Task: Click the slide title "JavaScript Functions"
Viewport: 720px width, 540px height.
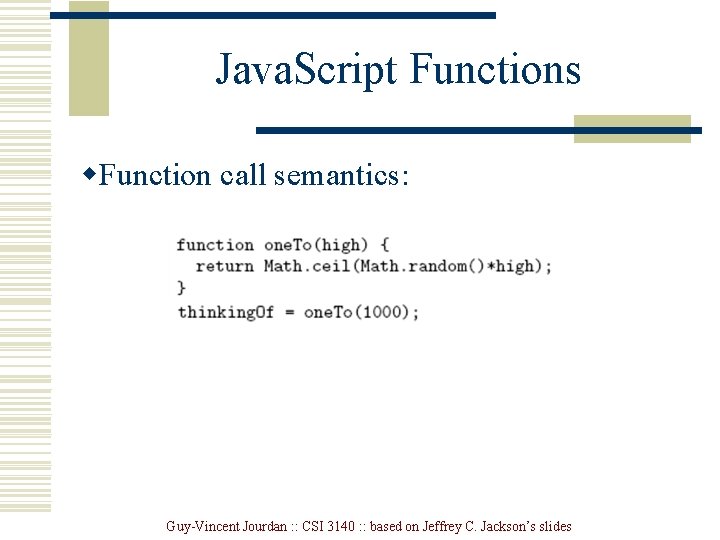Action: pyautogui.click(x=398, y=70)
